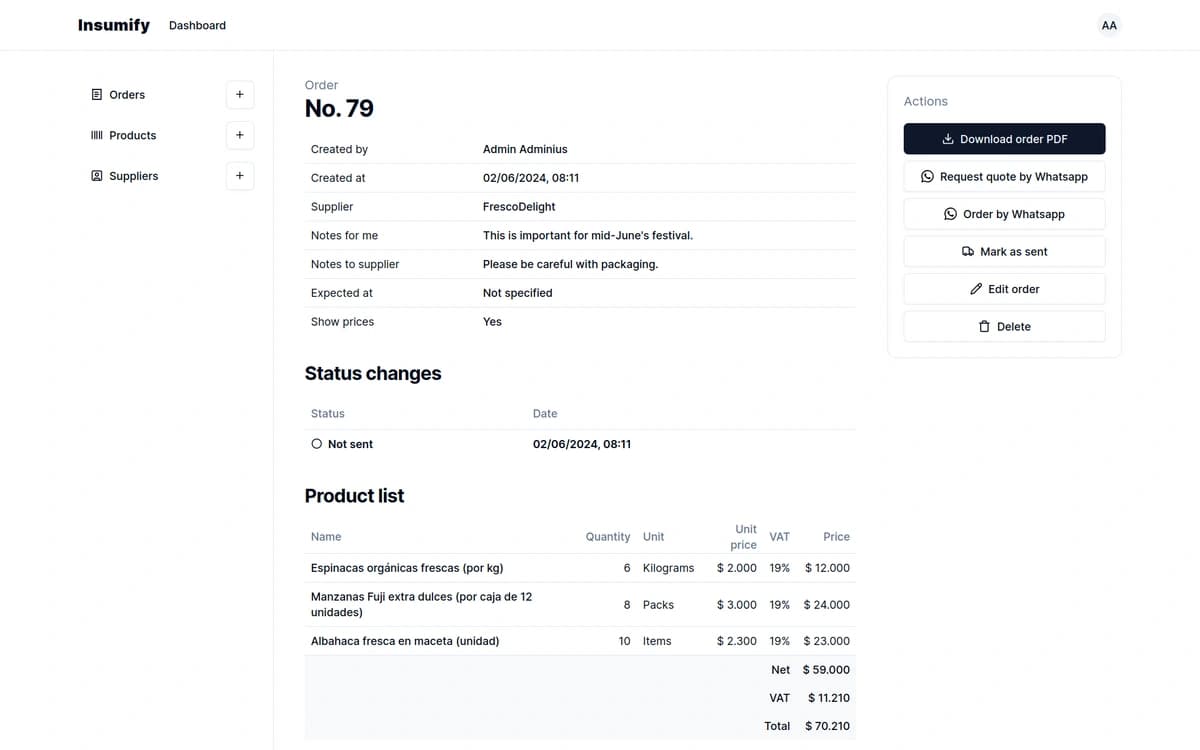Click the 'Not specified' expected date value

click(517, 293)
